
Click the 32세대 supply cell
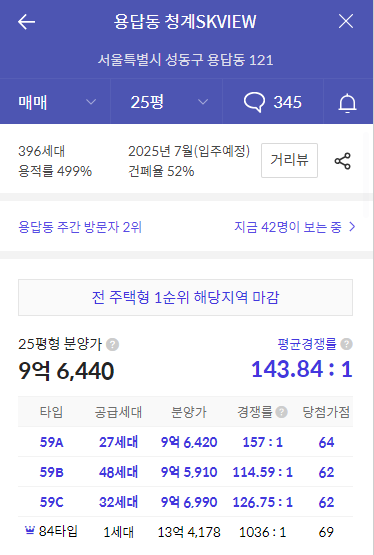(x=118, y=502)
